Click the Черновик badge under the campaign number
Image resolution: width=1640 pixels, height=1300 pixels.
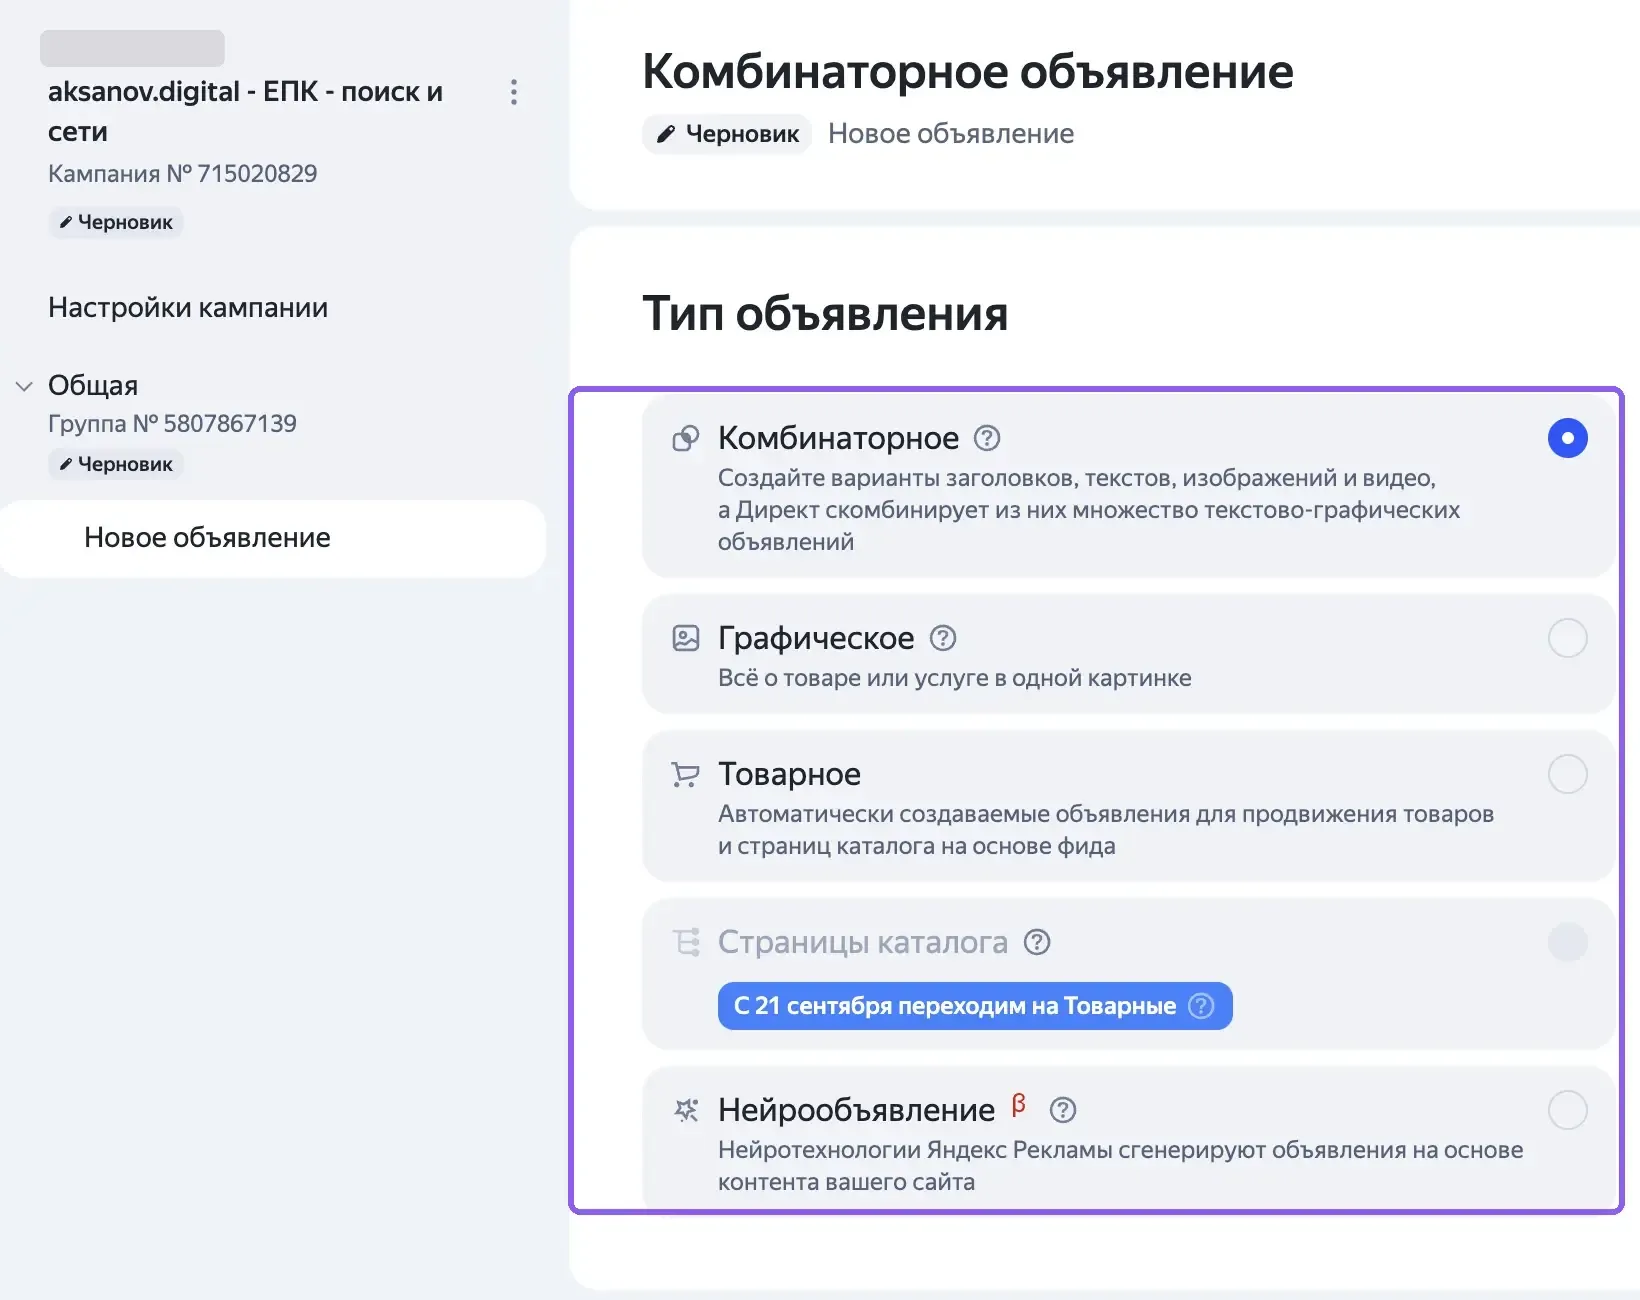(x=116, y=222)
